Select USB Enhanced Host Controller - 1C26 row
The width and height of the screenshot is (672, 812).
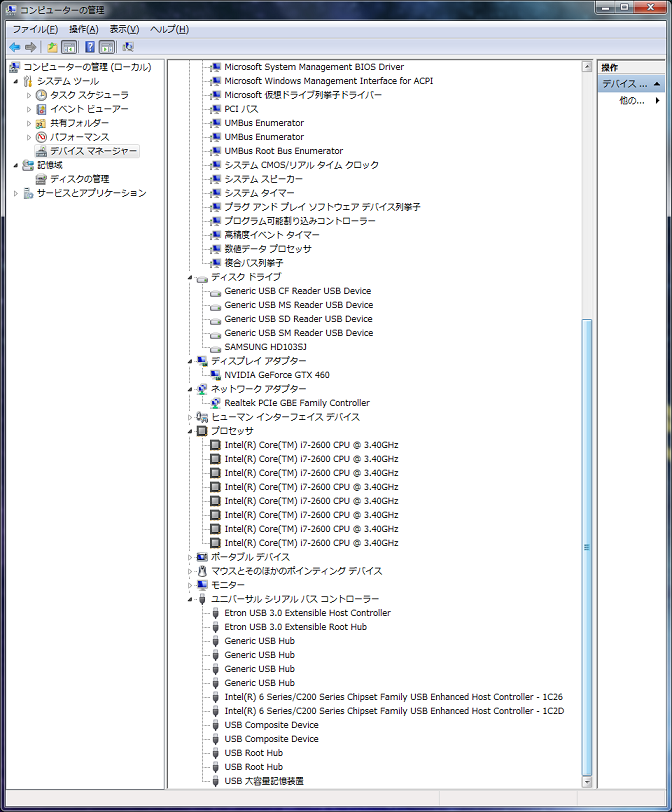[x=393, y=697]
